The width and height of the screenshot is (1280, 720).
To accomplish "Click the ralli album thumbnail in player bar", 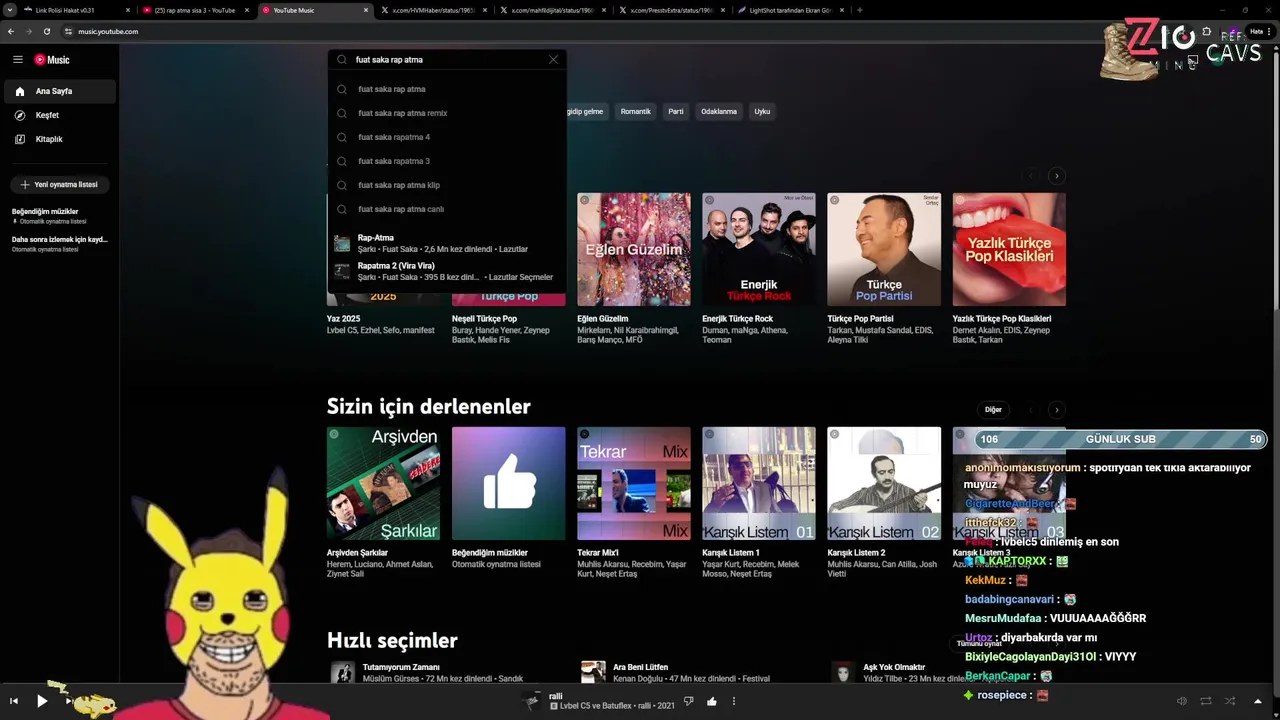I will pos(533,701).
